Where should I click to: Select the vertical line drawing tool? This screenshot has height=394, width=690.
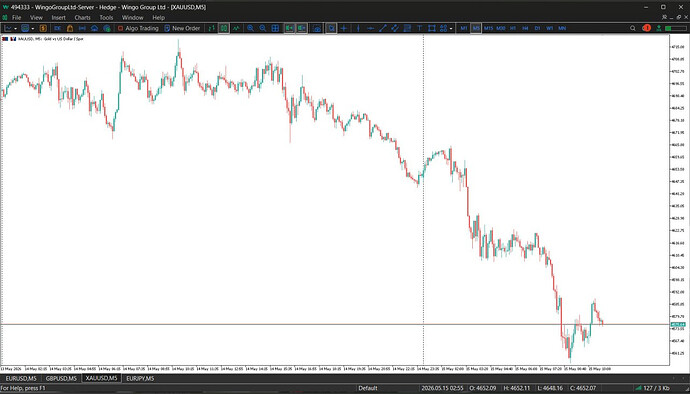point(358,28)
